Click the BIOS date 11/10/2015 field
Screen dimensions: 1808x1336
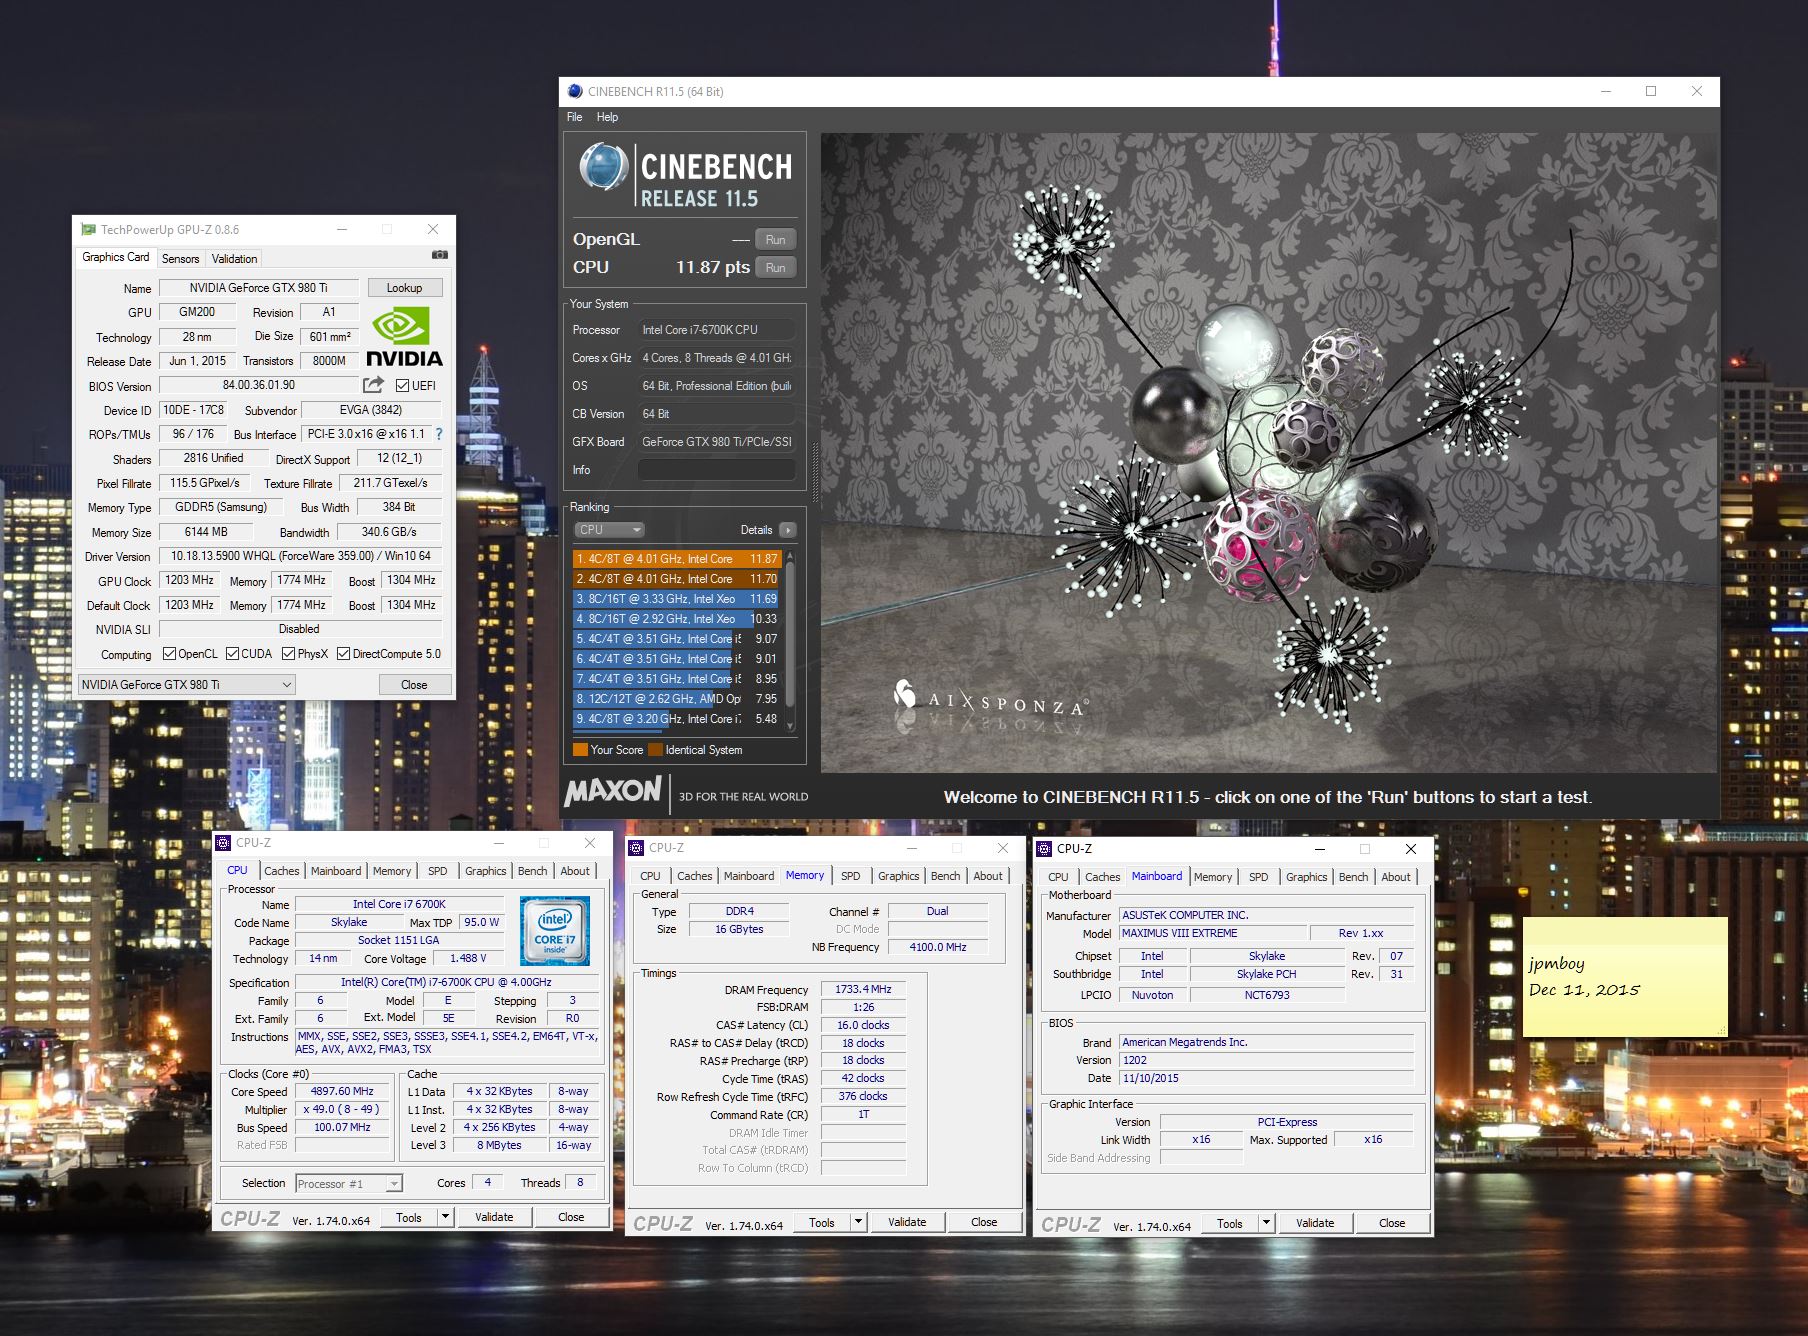(x=1266, y=1078)
